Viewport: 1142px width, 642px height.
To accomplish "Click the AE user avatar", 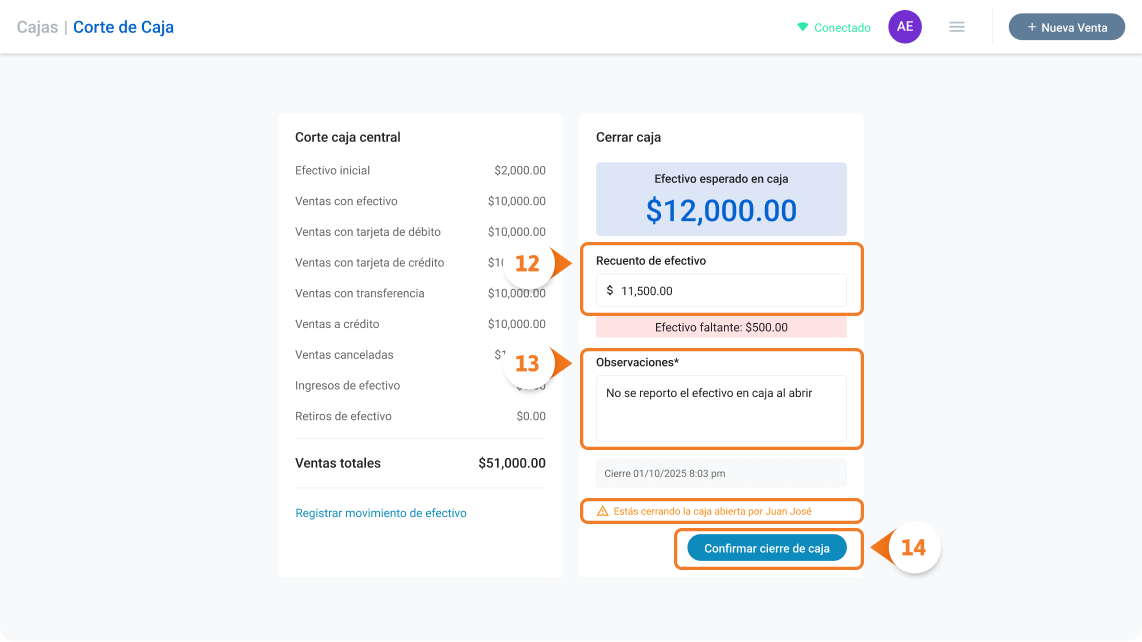I will (x=905, y=27).
